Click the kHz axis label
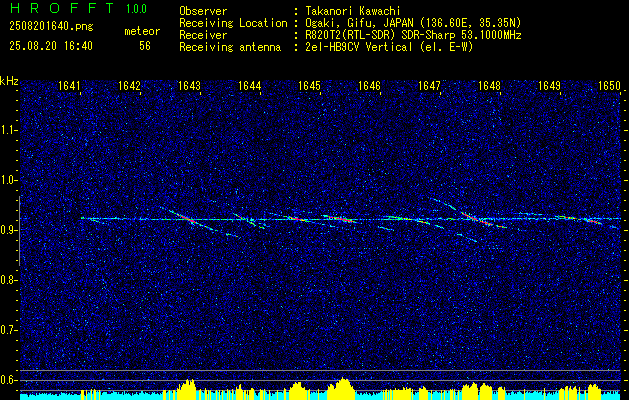The height and width of the screenshot is (400, 629). click(9, 81)
